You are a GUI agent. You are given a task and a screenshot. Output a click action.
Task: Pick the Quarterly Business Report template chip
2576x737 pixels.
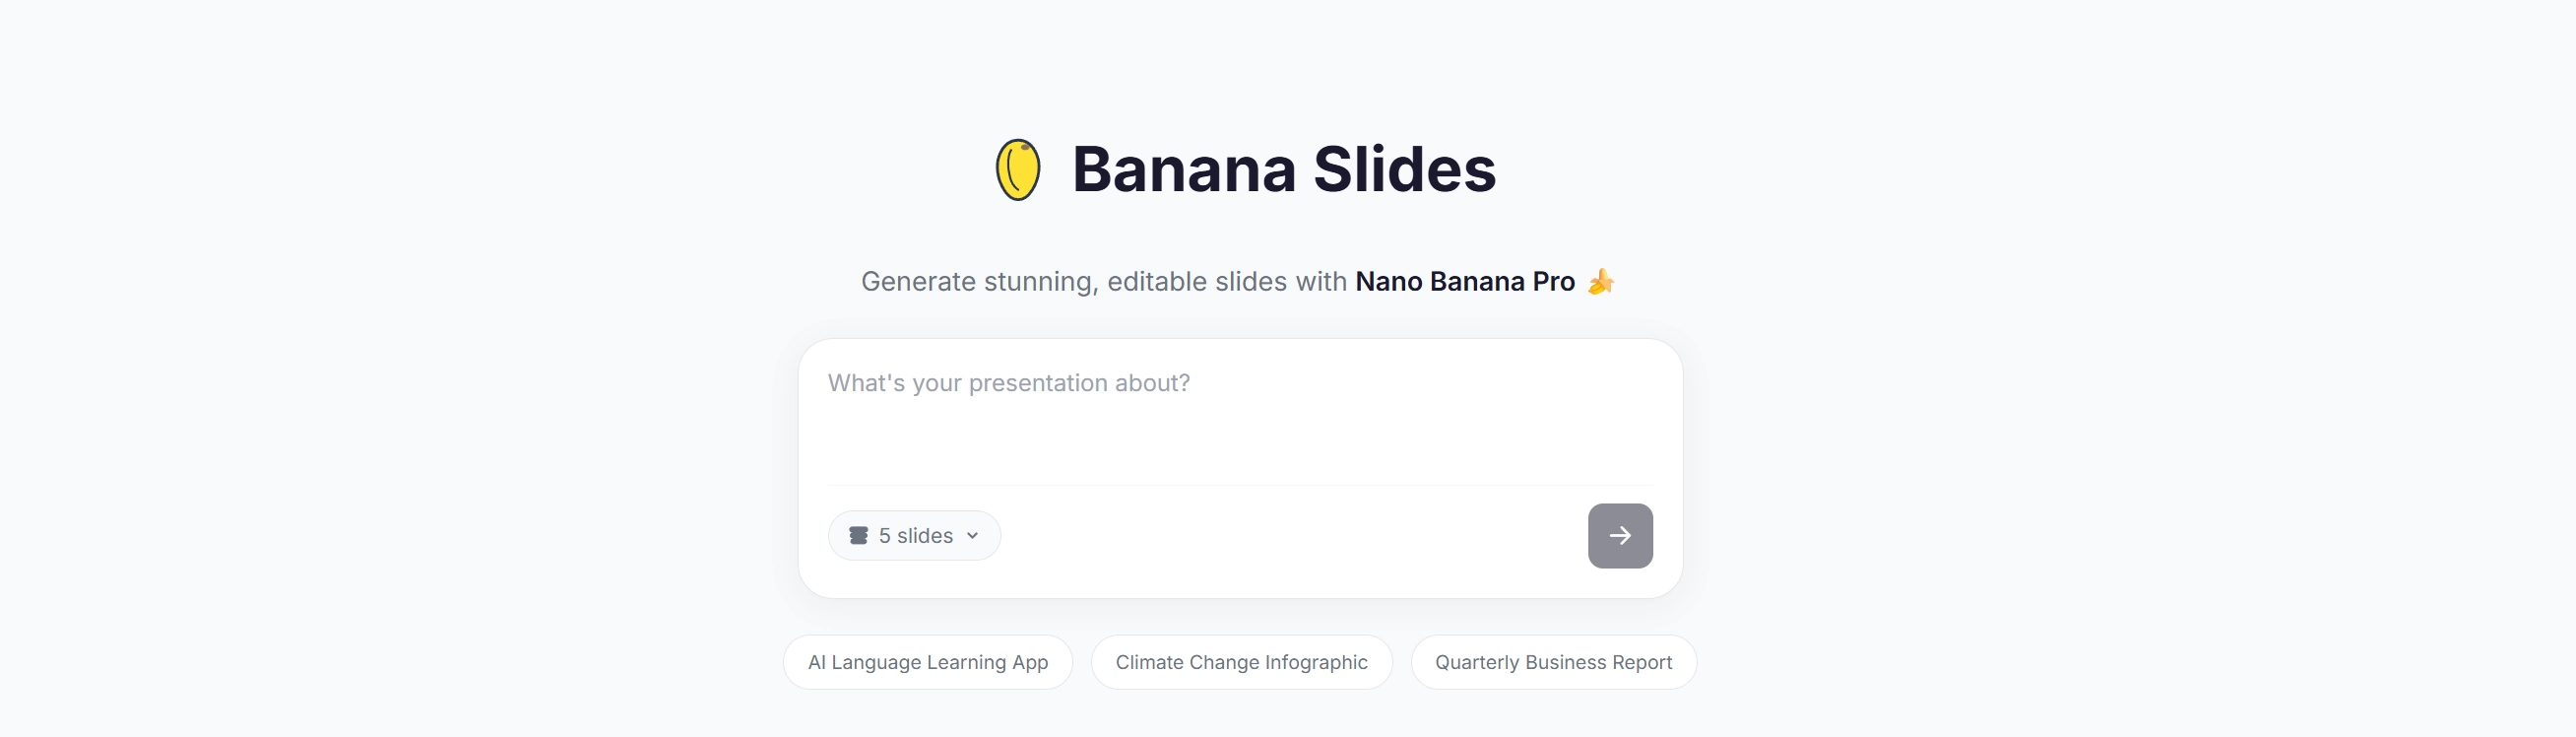[x=1553, y=662]
